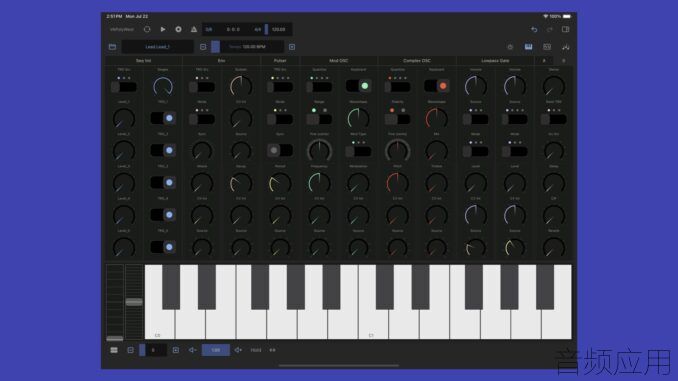Click the Mod OSC Fine tuning knob
The width and height of the screenshot is (678, 381).
319,150
